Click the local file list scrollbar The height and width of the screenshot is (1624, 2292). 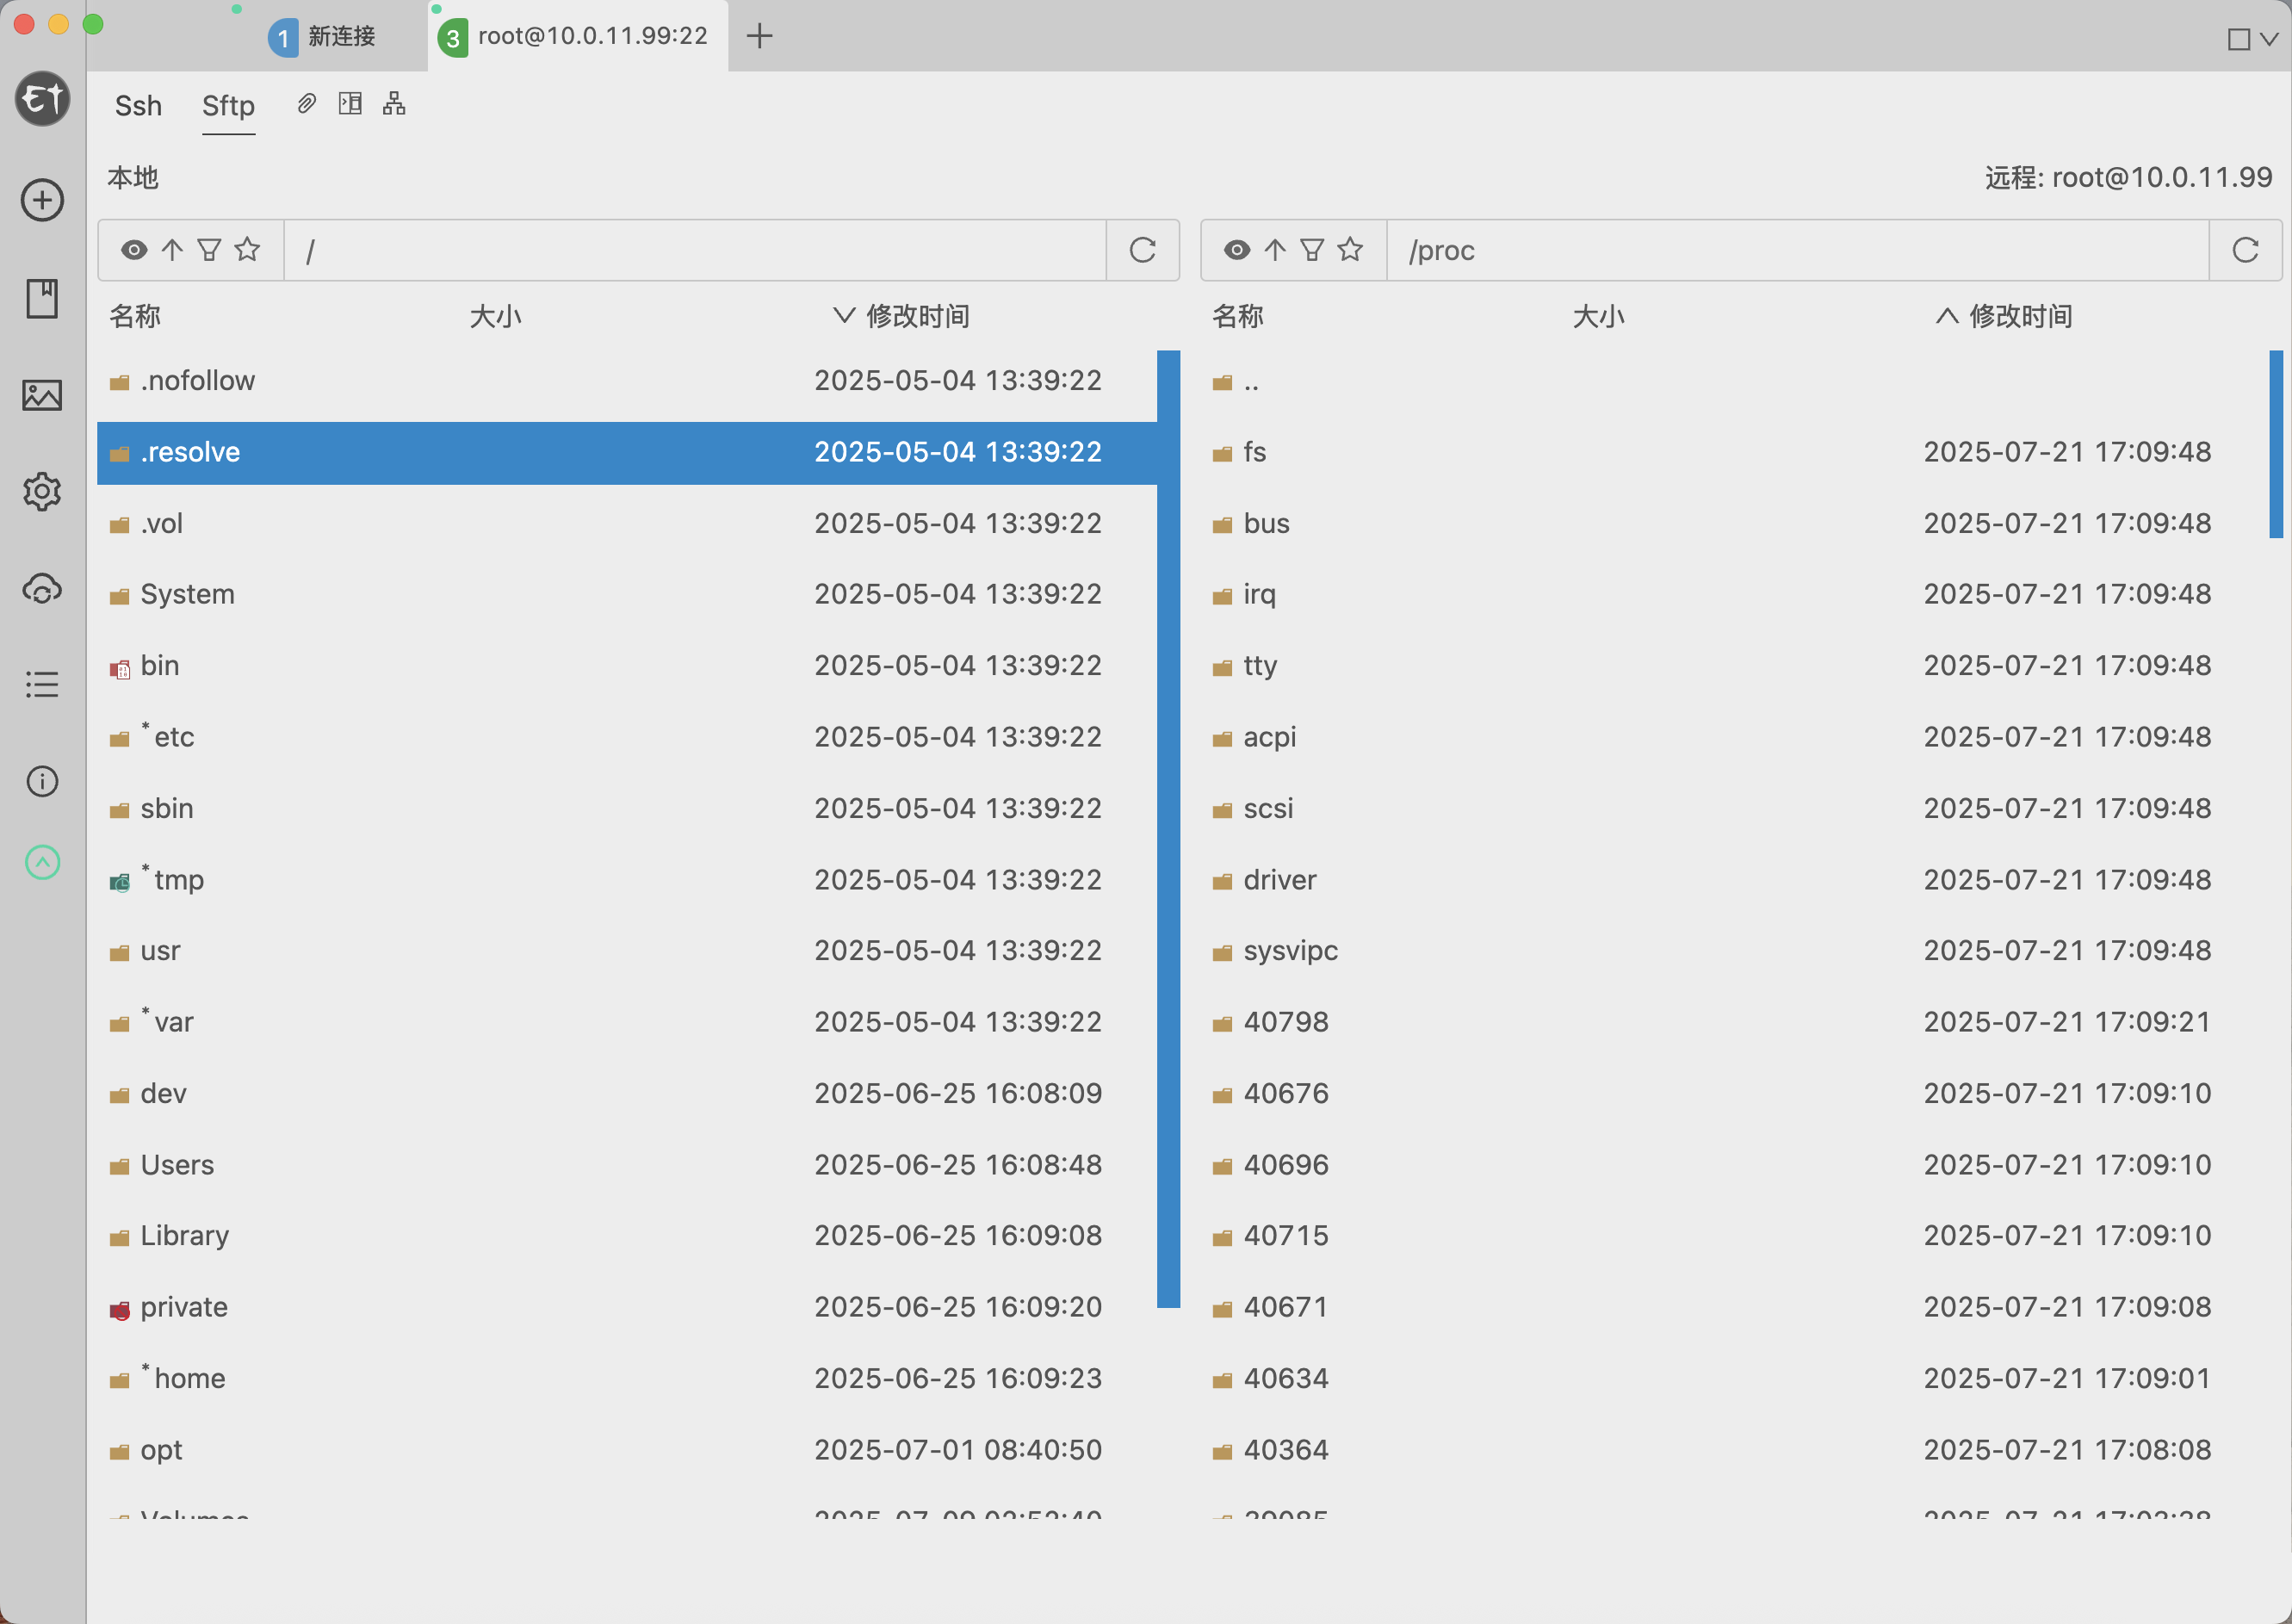[1168, 828]
